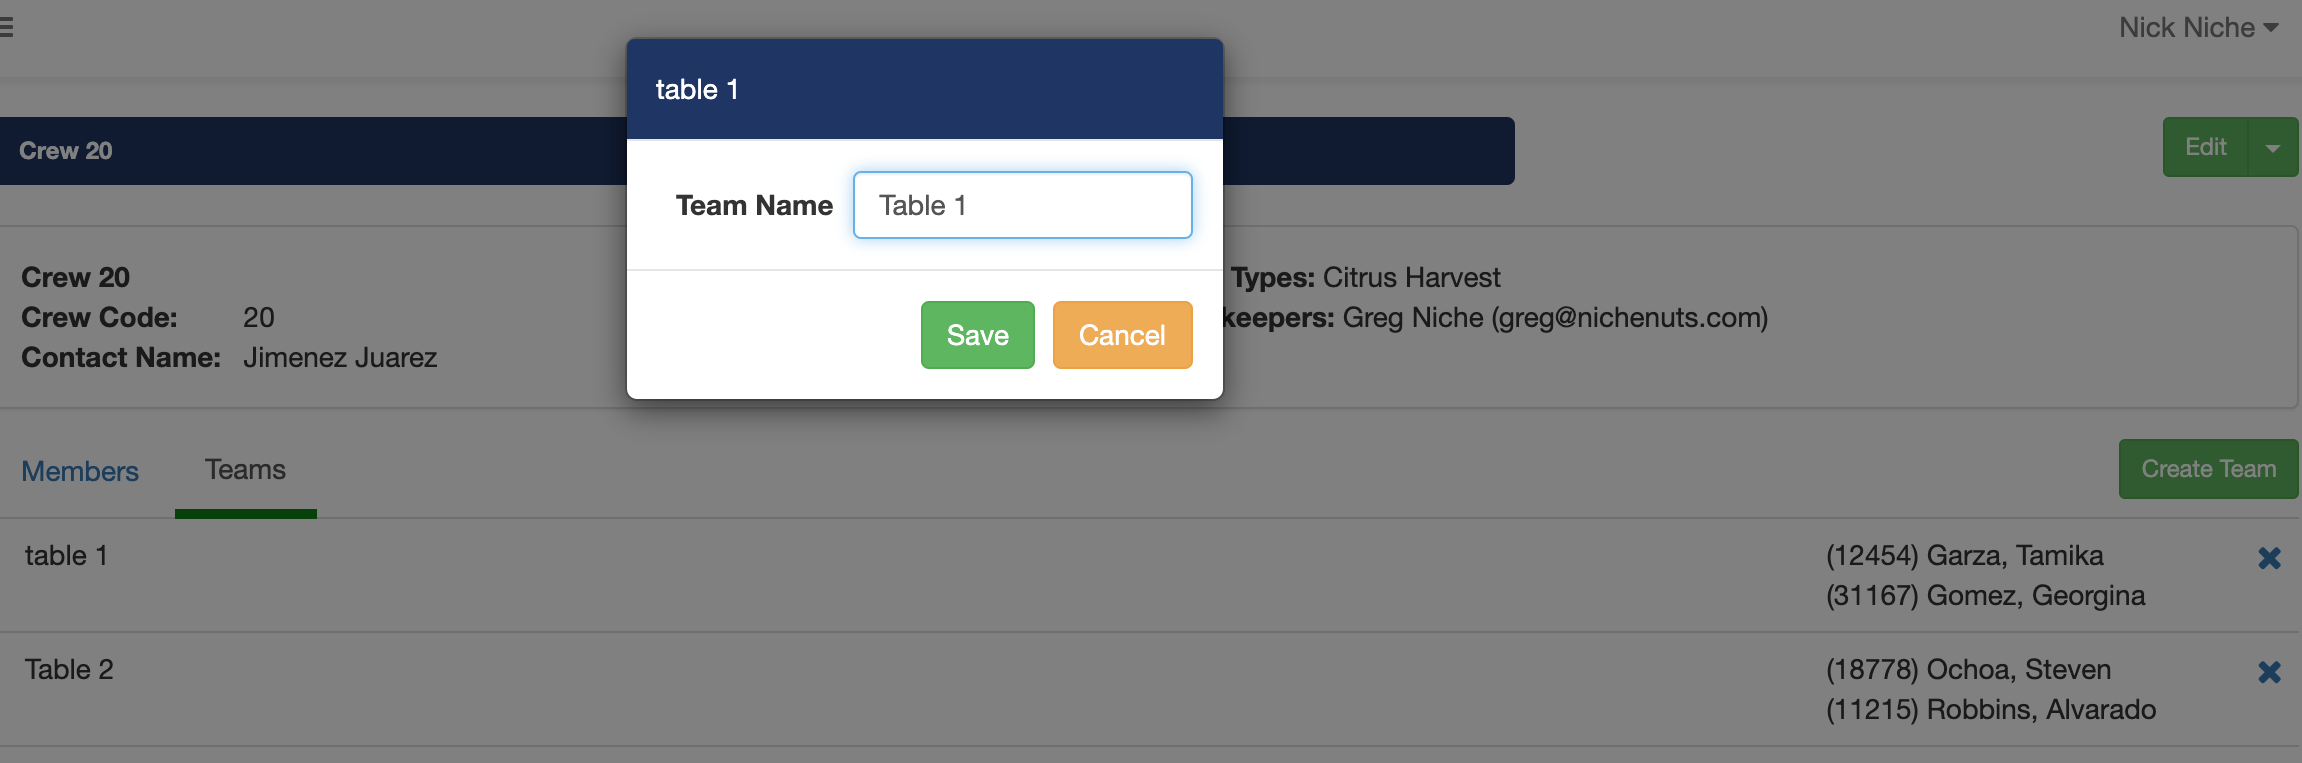
Task: Click the green Edit button
Action: [x=2205, y=148]
